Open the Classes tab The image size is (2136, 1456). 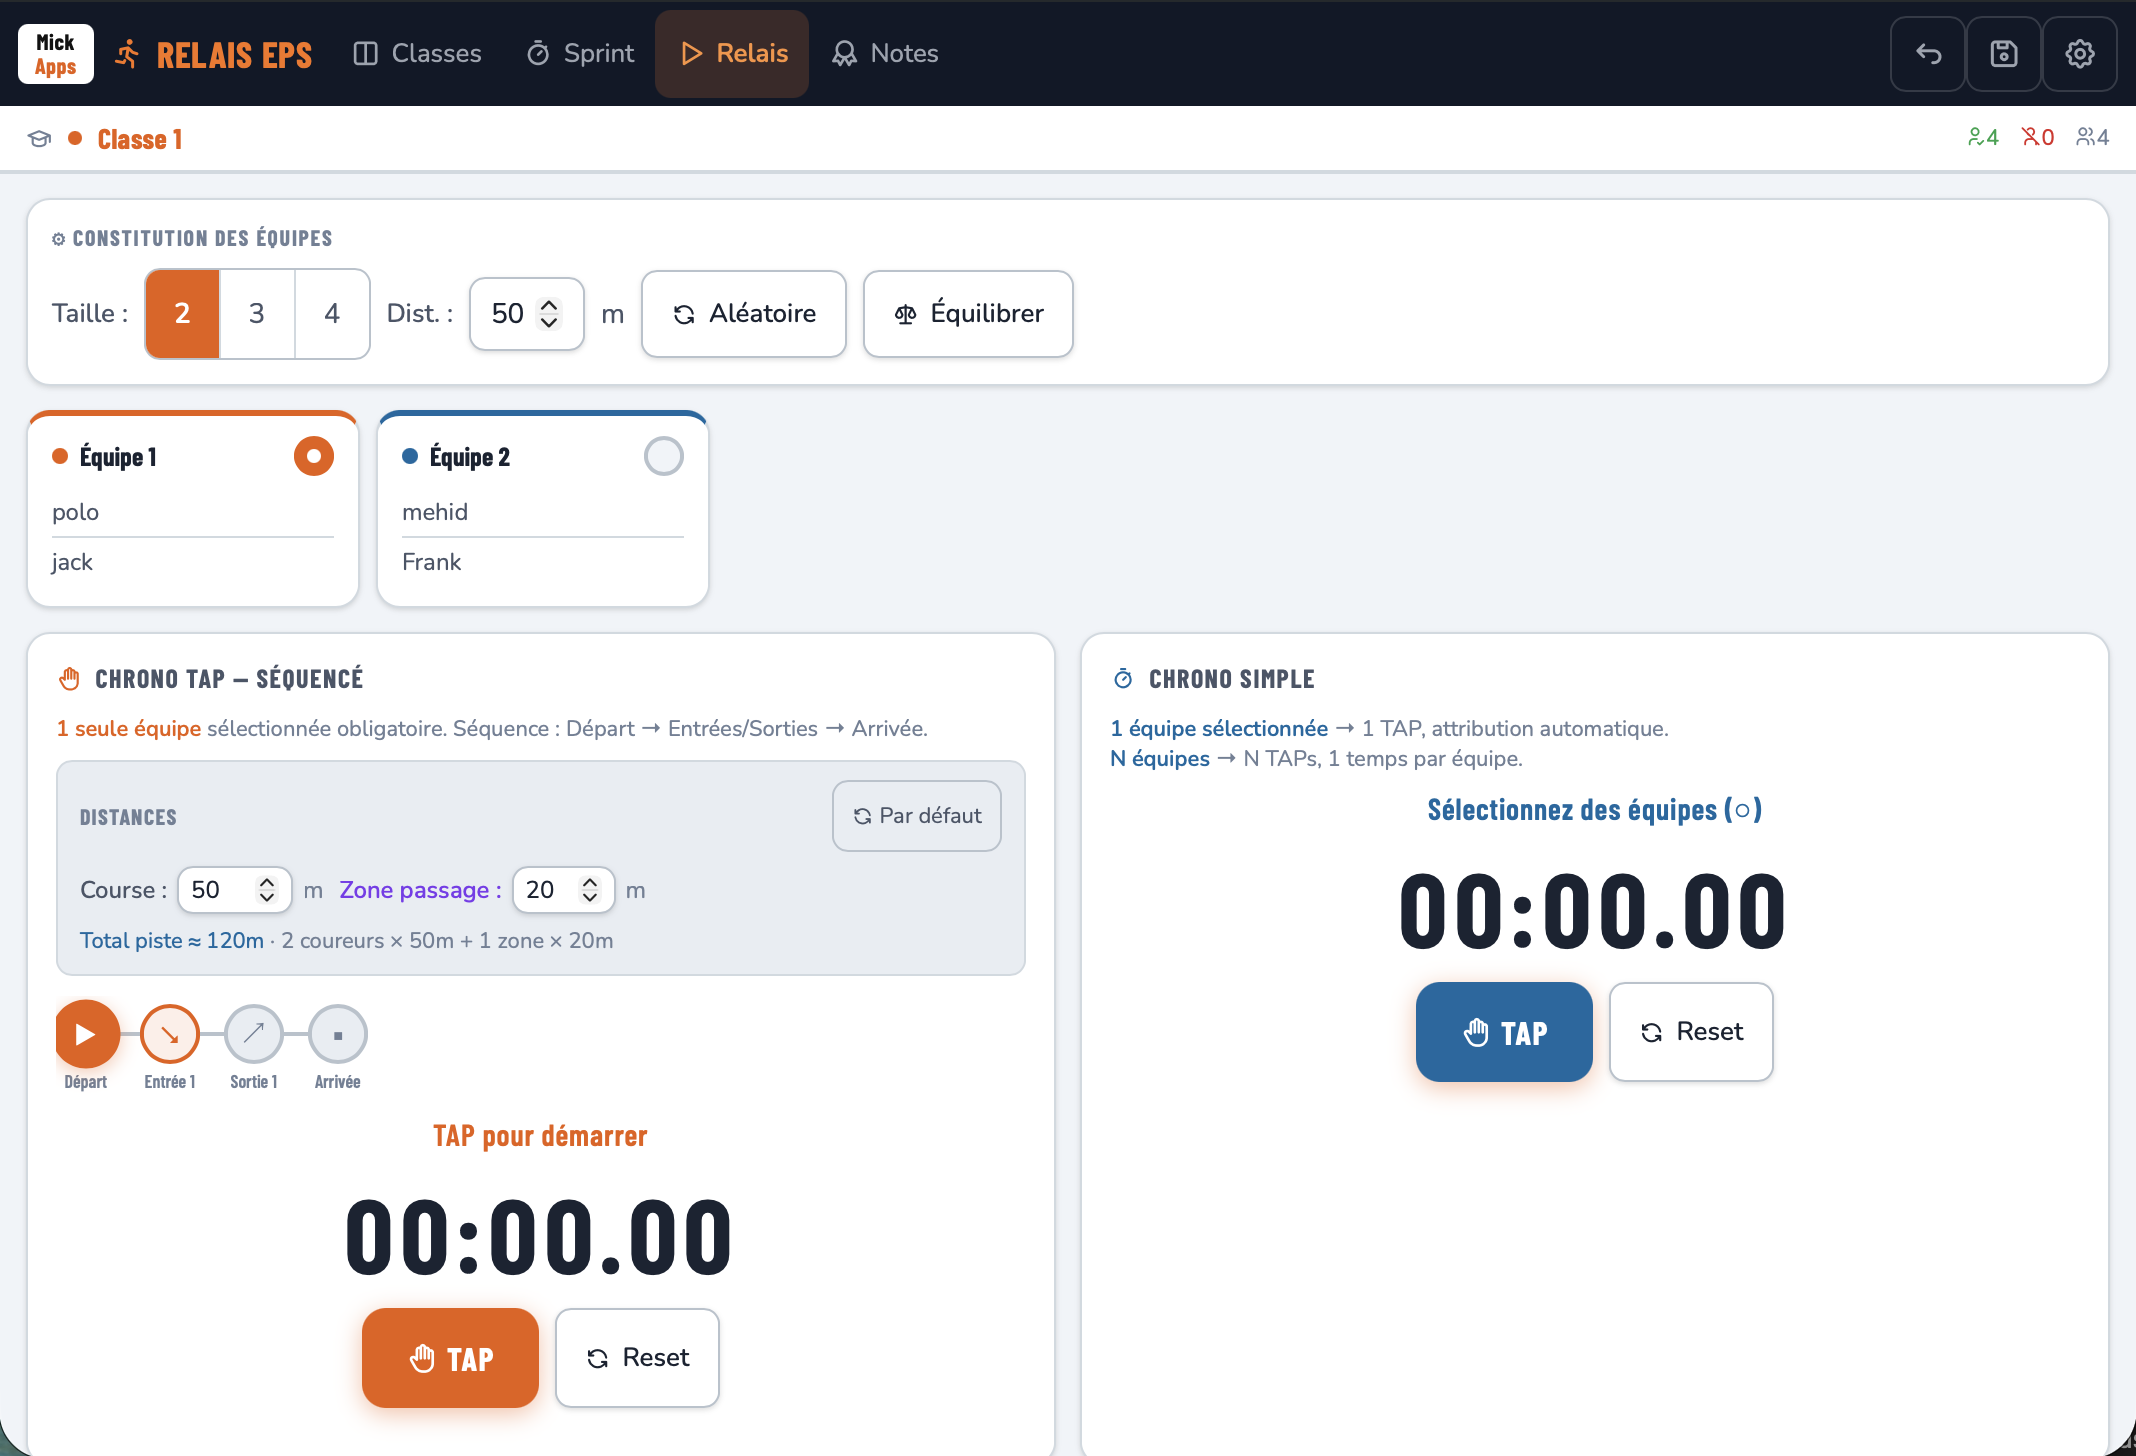417,54
